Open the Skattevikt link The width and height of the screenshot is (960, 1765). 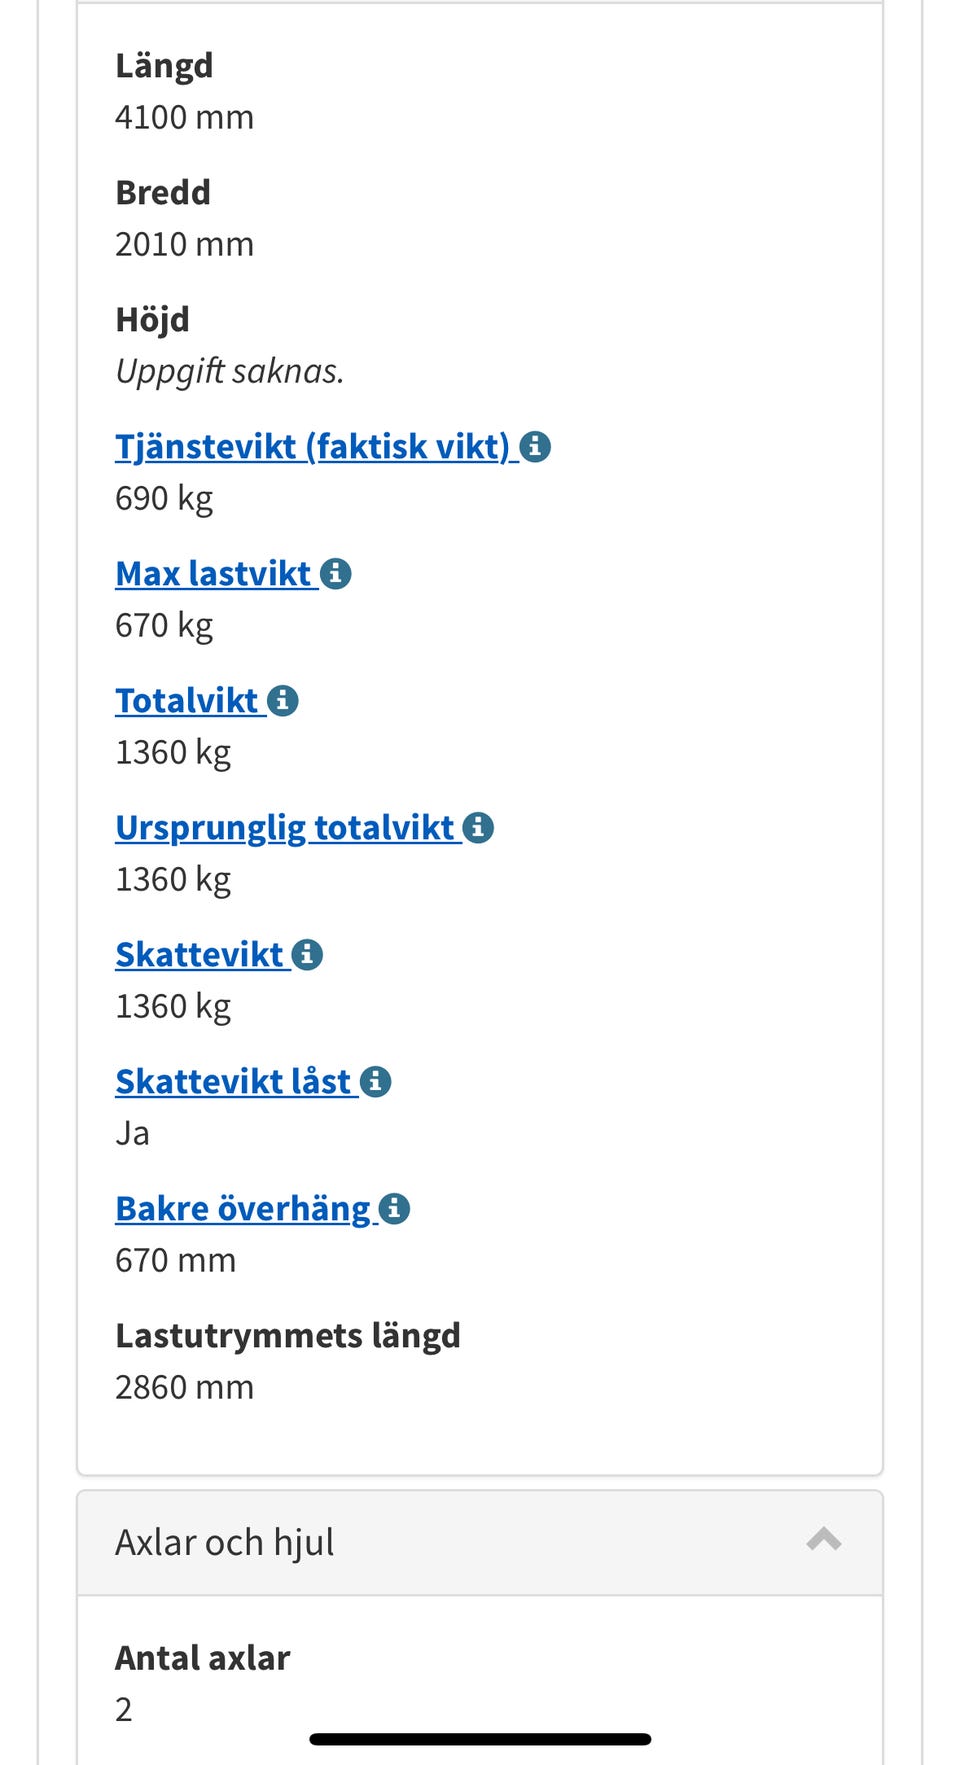point(201,954)
